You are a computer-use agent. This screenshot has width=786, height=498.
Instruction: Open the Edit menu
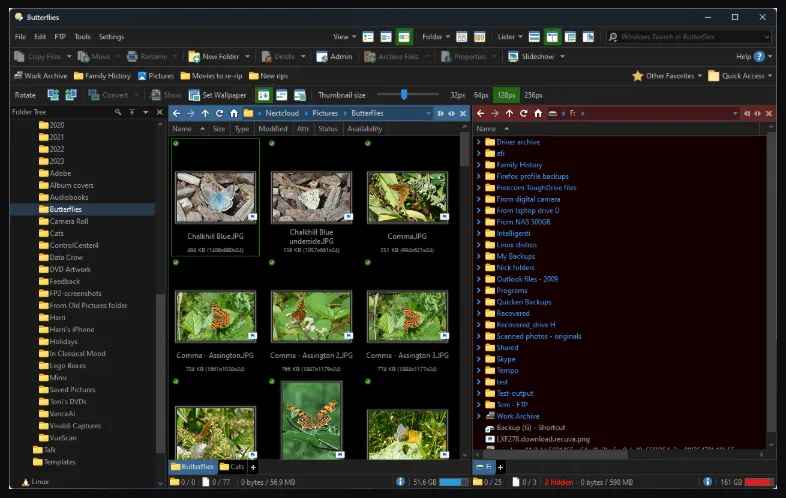(x=40, y=37)
